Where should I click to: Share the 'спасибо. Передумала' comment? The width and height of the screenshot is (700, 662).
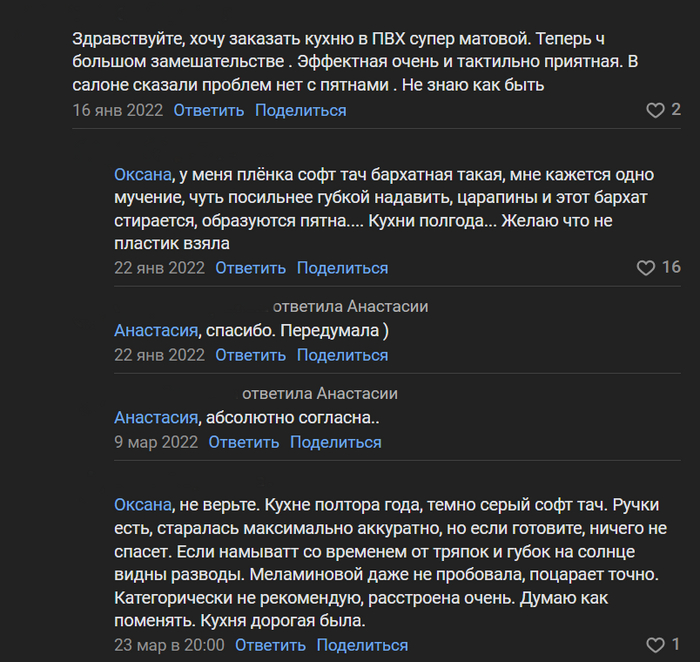pos(342,355)
